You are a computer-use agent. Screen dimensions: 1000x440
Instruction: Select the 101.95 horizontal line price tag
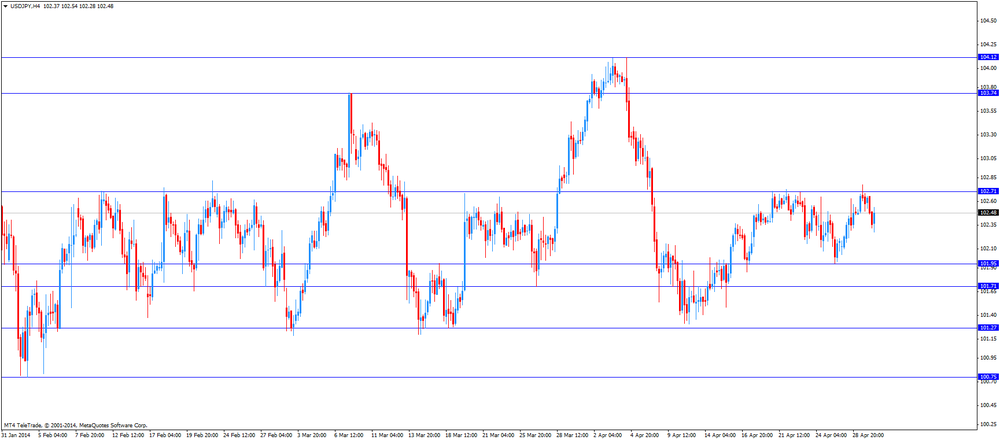[x=987, y=263]
